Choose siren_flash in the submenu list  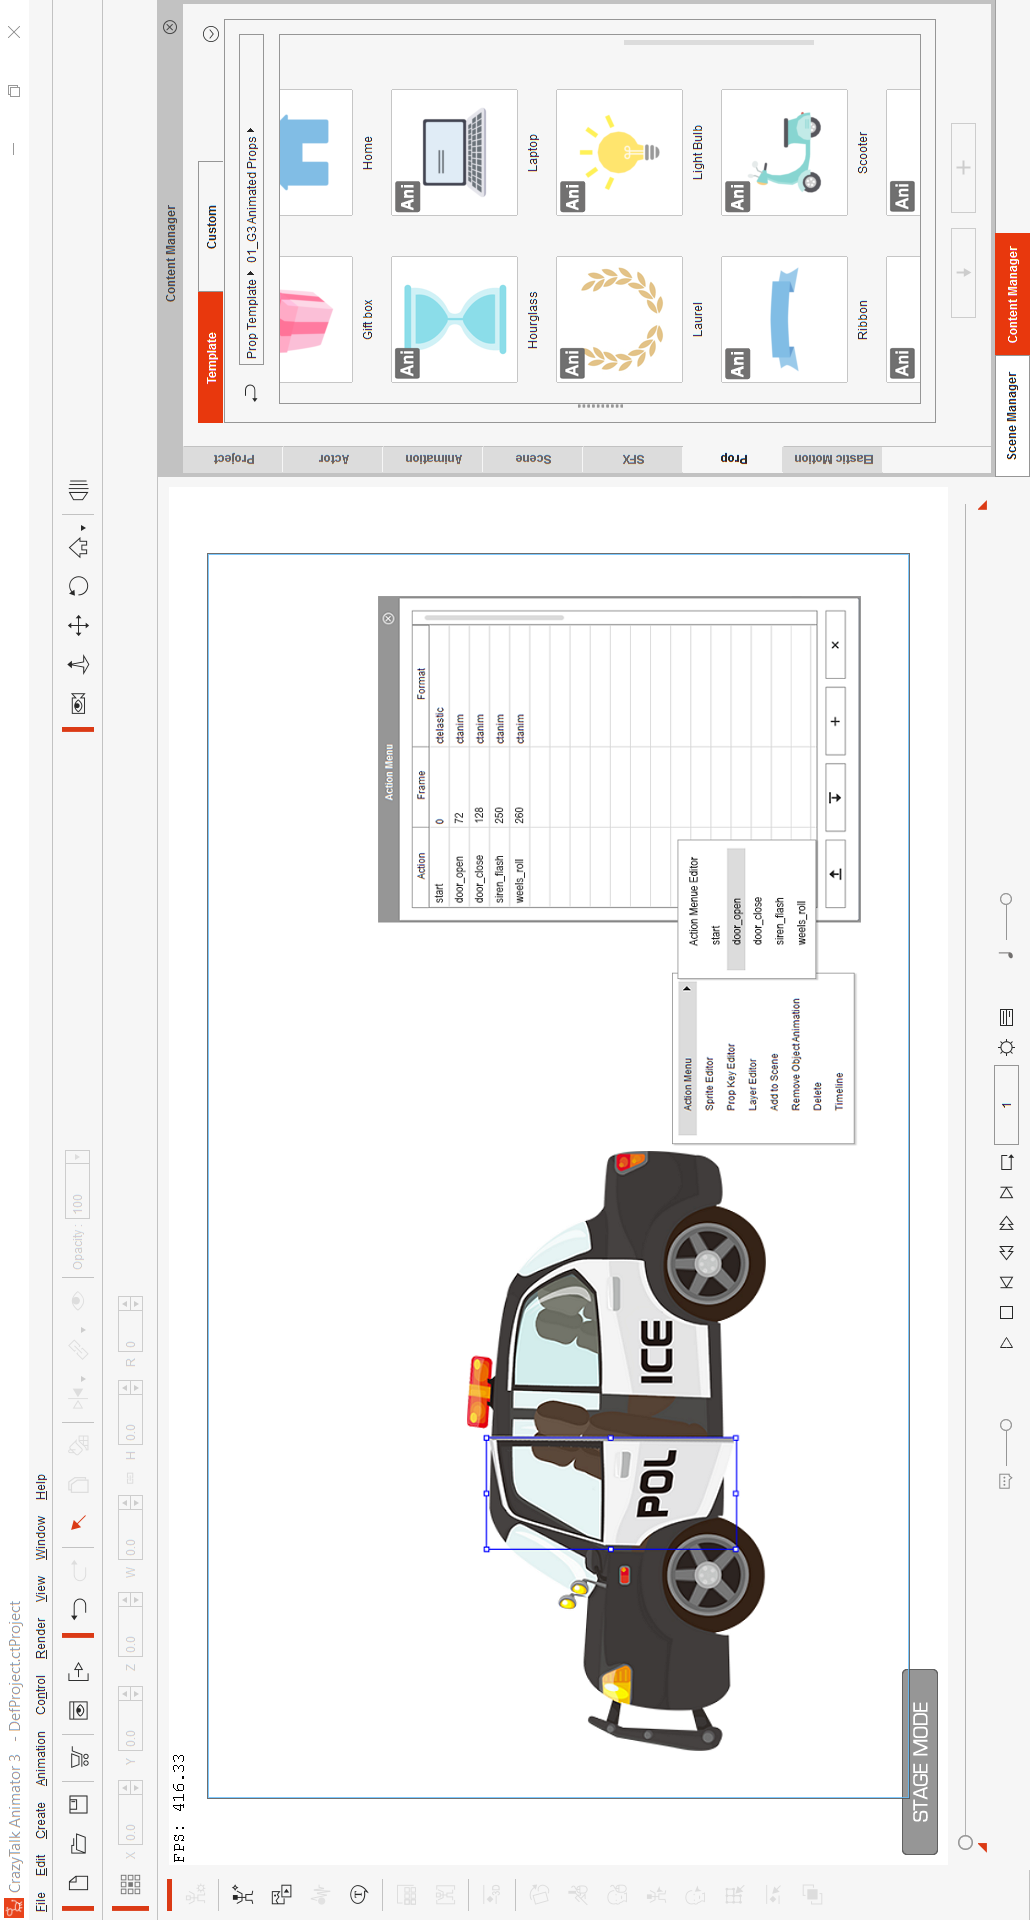[x=780, y=922]
